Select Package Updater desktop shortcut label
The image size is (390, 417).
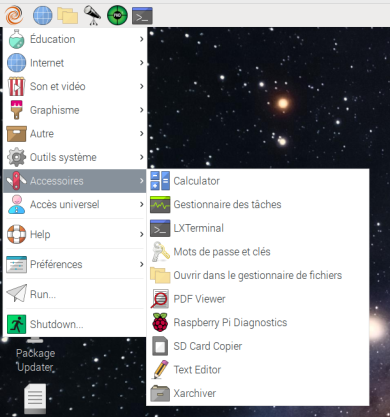pos(35,360)
